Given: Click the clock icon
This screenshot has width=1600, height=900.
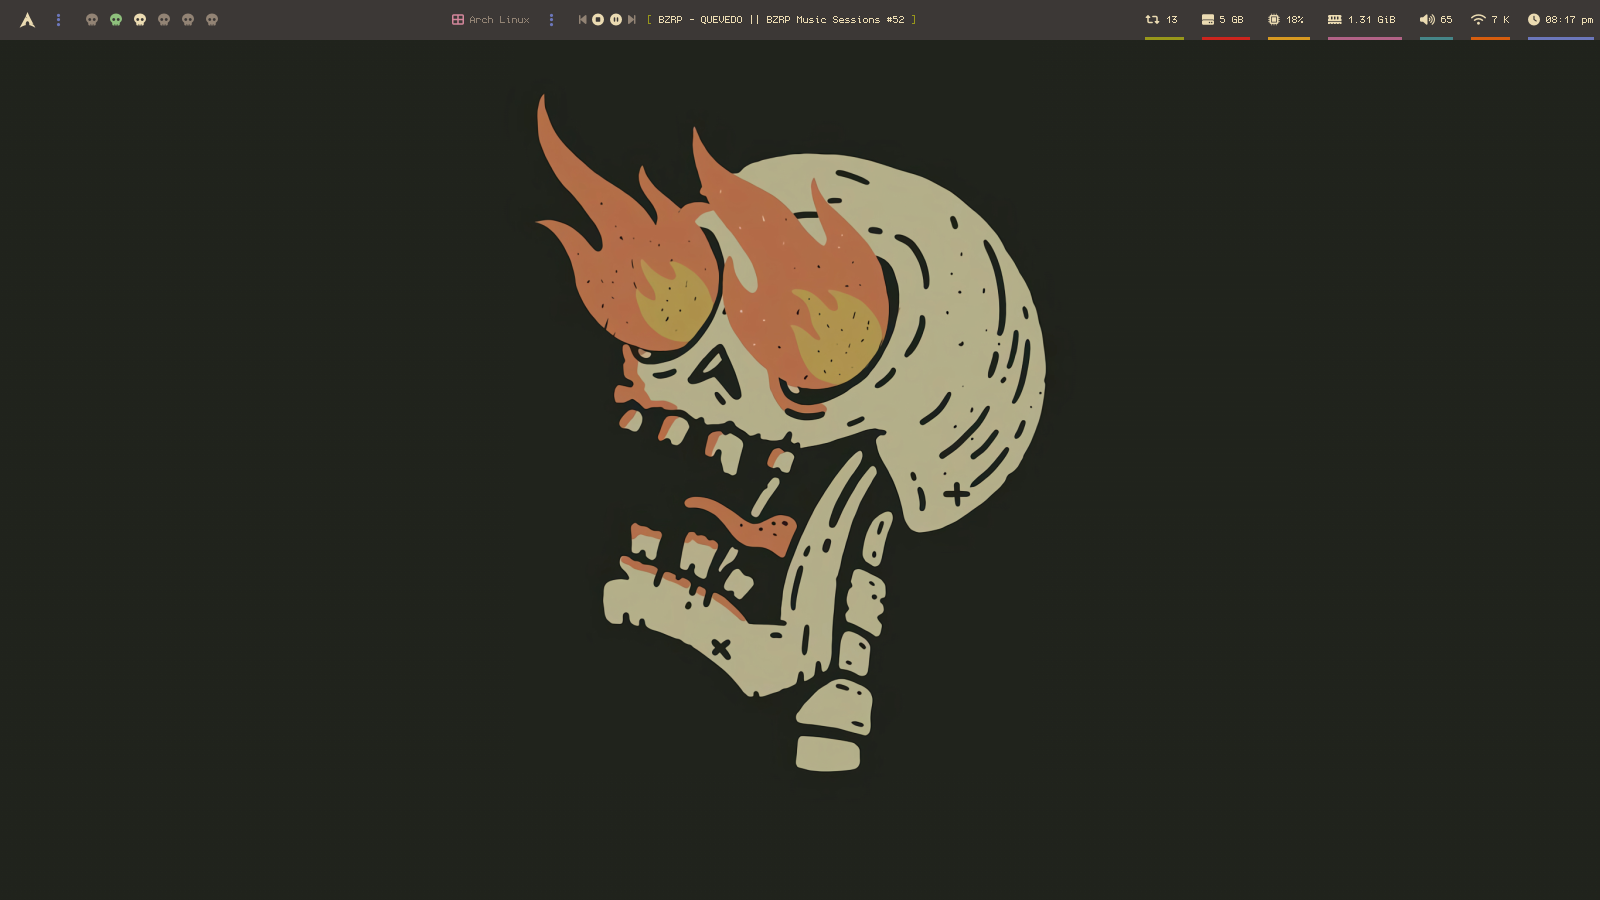Looking at the screenshot, I should (x=1534, y=20).
